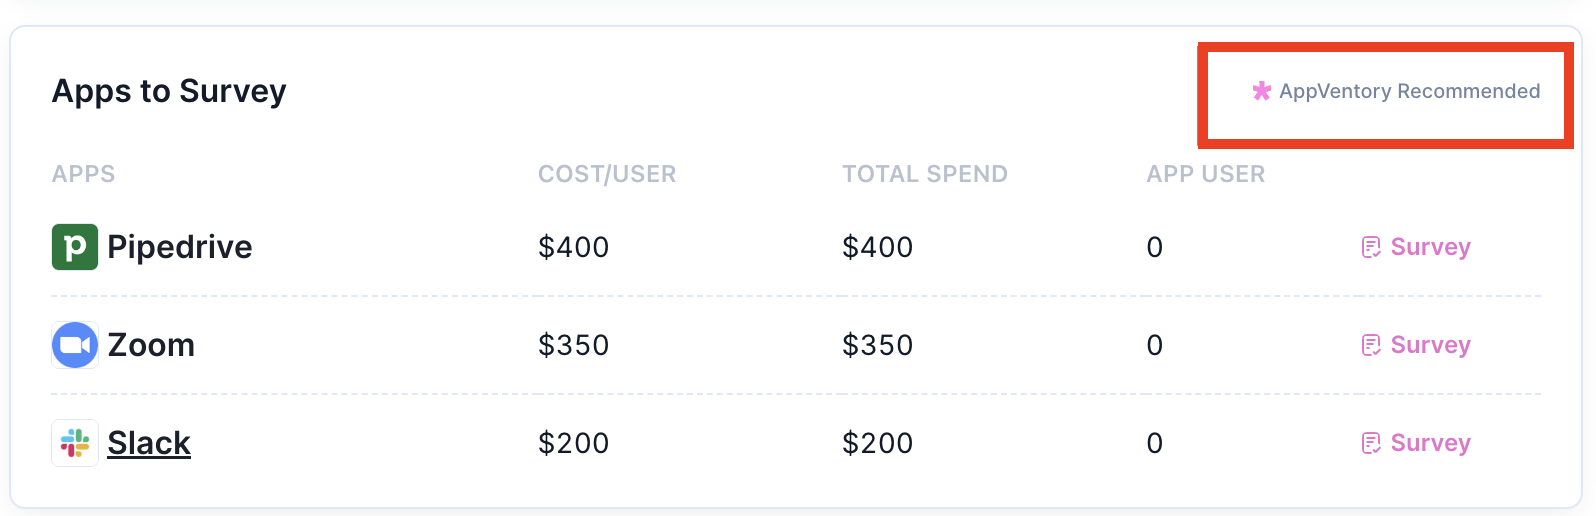Open the Slack app link
The image size is (1596, 516).
[149, 443]
